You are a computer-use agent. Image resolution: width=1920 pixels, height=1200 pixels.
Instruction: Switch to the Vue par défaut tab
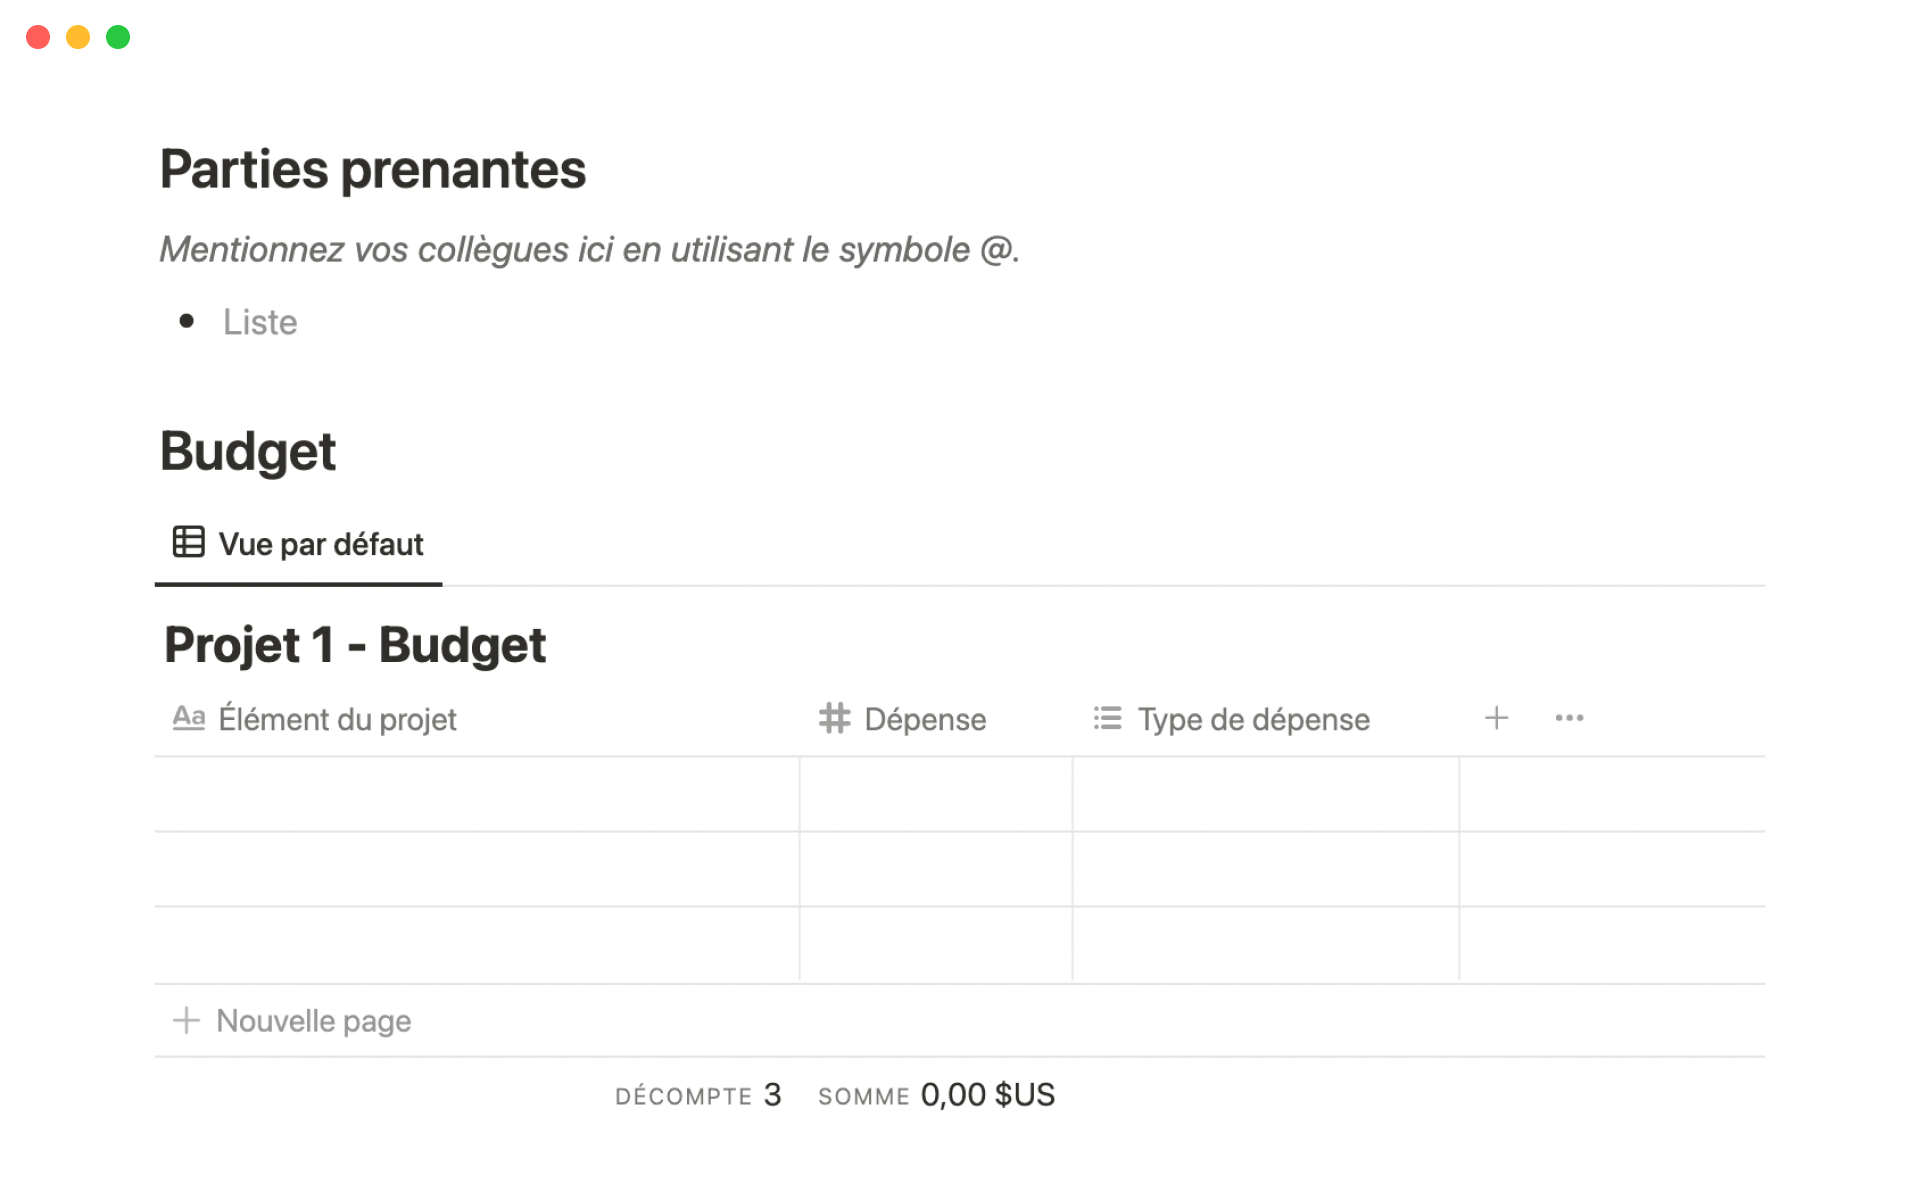pos(298,544)
